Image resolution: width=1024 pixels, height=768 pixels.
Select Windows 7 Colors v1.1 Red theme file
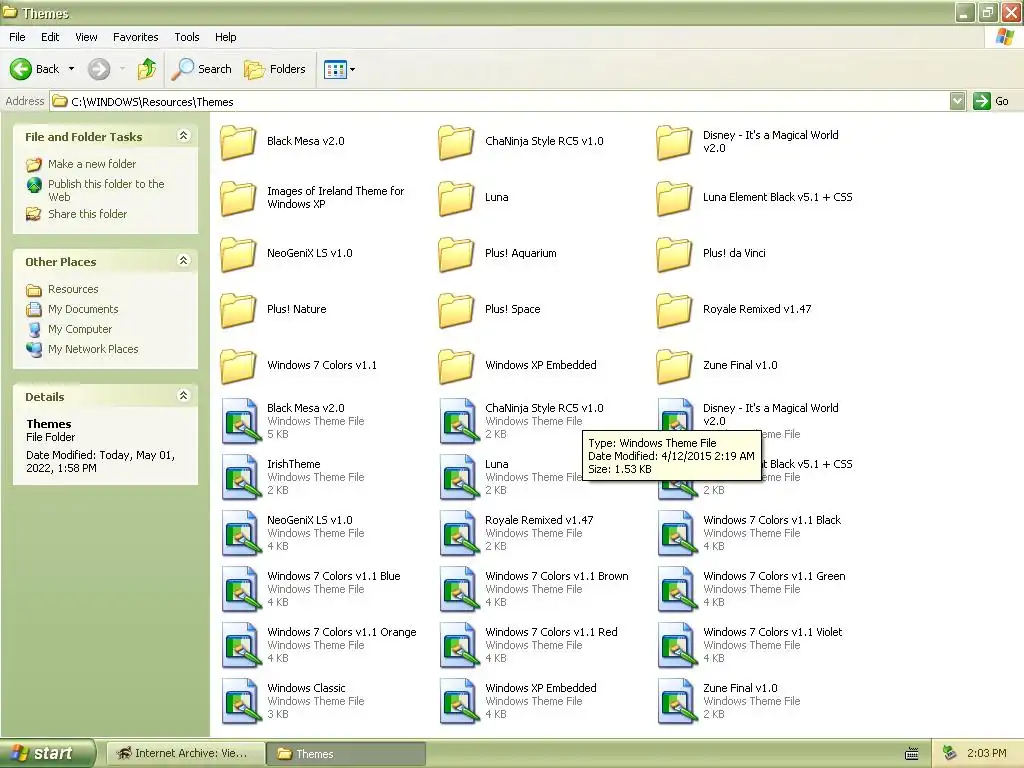[459, 647]
